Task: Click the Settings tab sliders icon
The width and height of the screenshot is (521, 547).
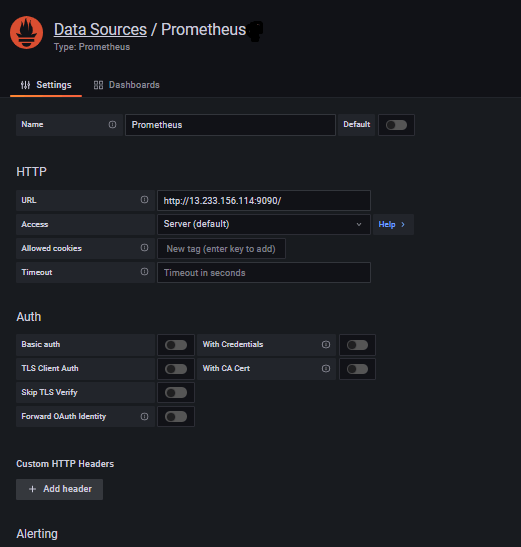Action: tap(25, 85)
